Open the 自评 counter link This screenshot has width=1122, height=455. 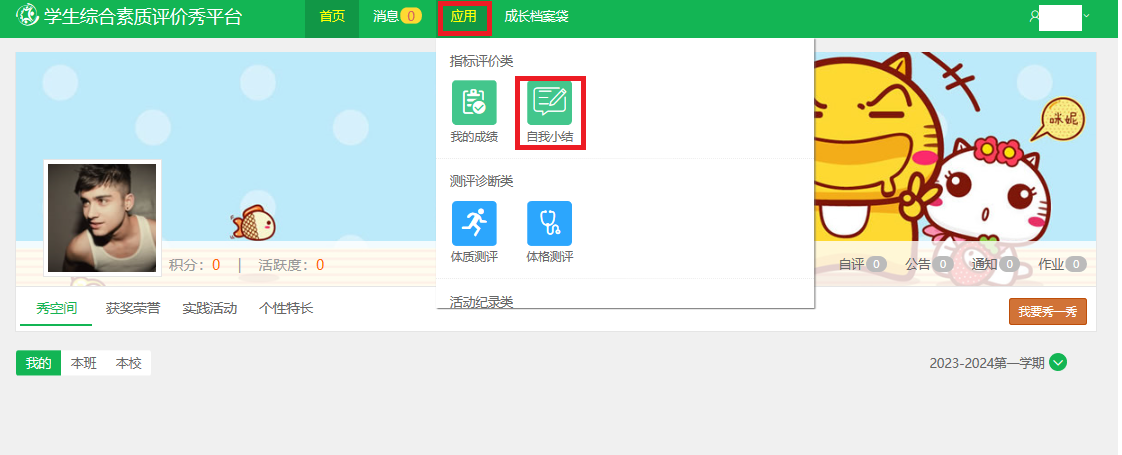tap(862, 265)
